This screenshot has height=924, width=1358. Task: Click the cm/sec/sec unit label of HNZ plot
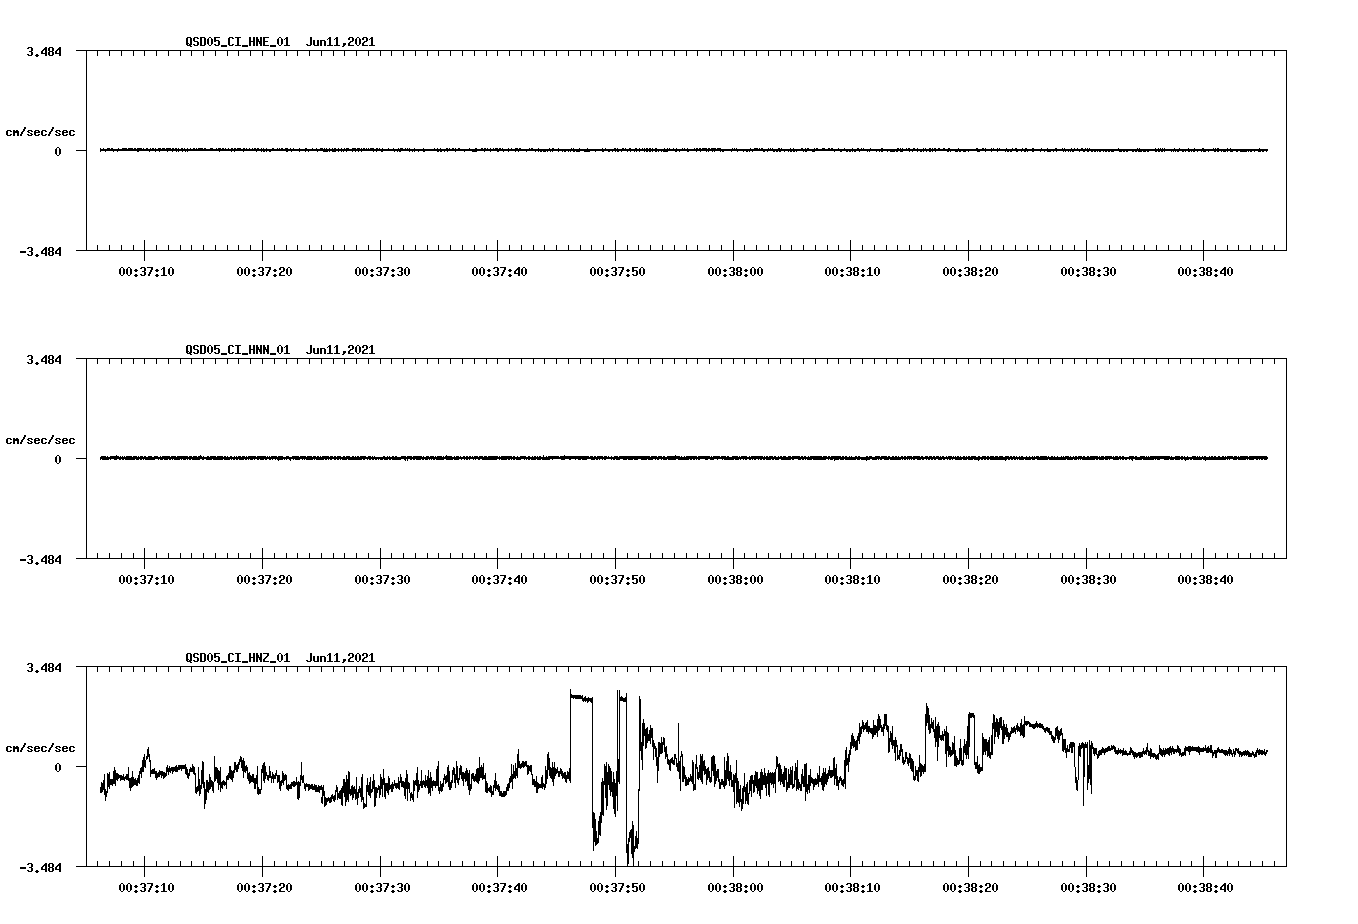40,748
